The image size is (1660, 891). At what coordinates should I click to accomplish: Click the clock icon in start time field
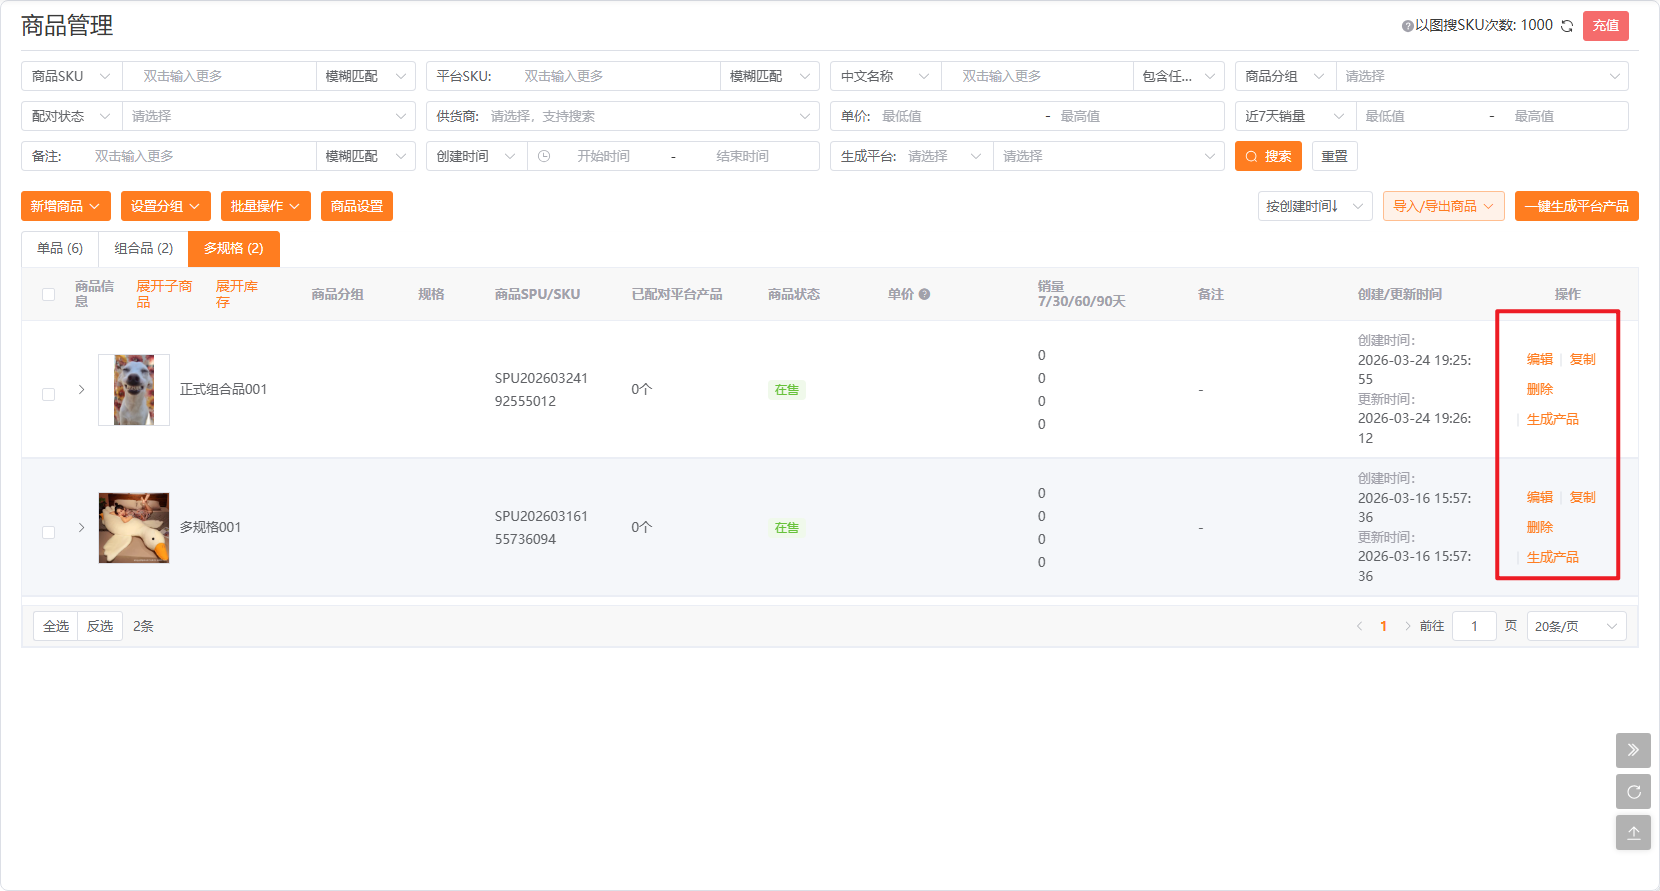point(544,156)
